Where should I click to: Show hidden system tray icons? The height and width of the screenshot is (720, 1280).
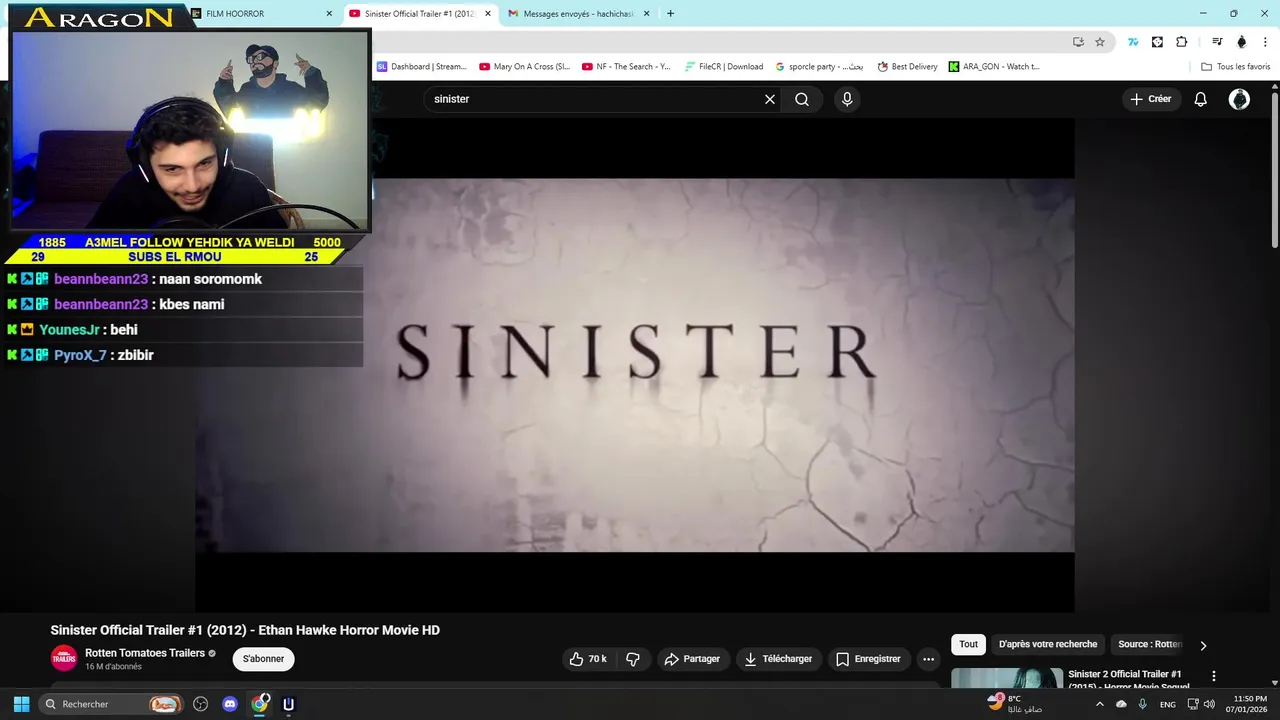coord(1100,704)
